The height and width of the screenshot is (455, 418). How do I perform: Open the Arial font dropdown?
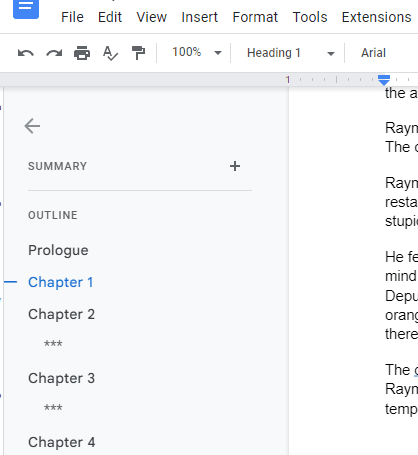(373, 53)
